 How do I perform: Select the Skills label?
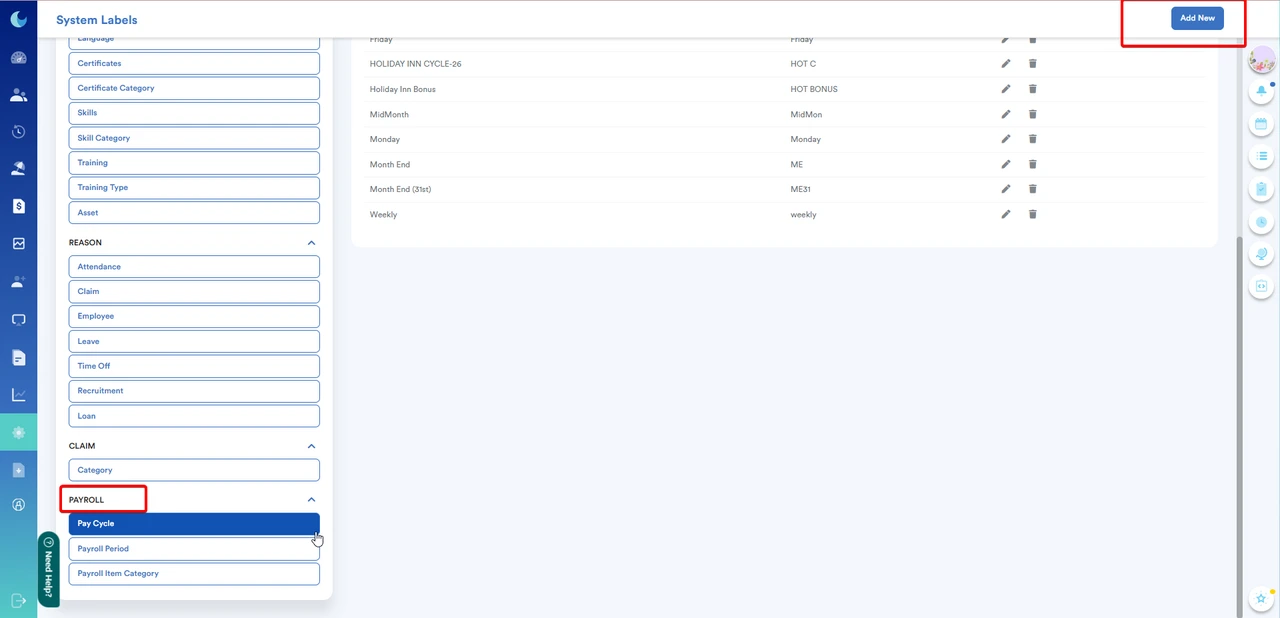pos(194,113)
